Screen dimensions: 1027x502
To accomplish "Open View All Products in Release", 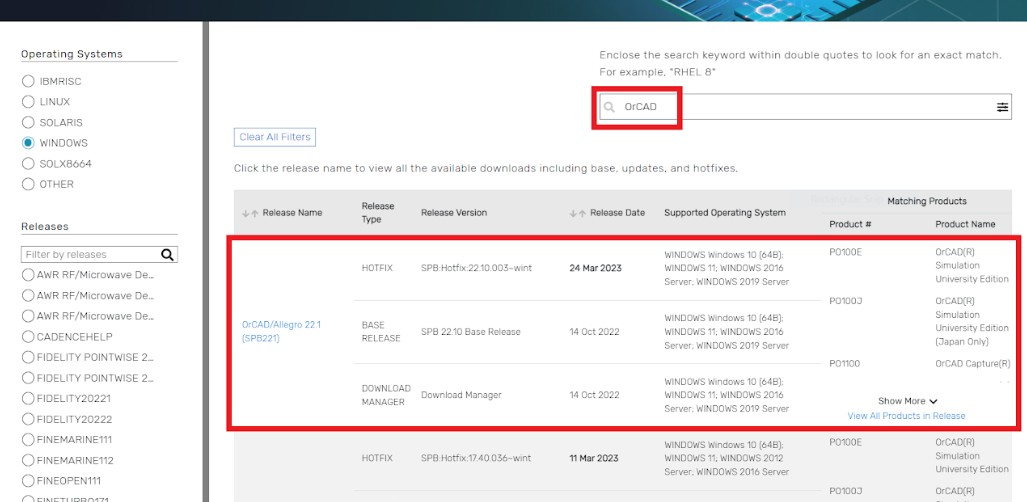I will (906, 416).
